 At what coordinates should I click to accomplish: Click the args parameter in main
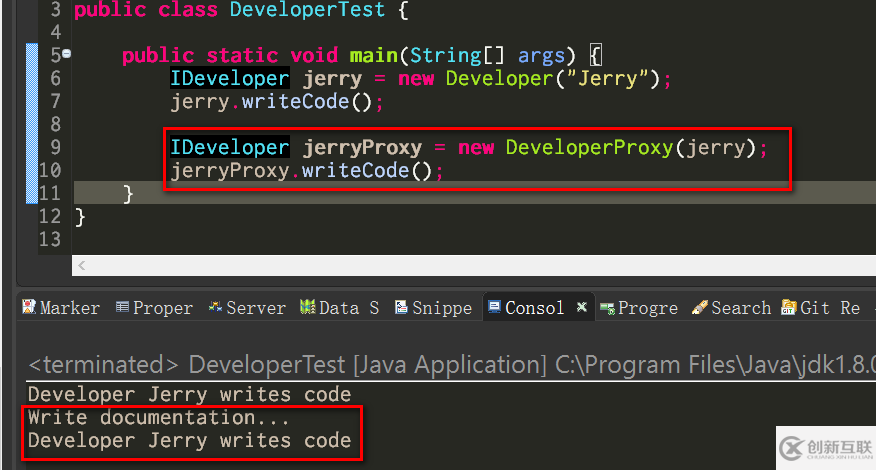point(541,56)
